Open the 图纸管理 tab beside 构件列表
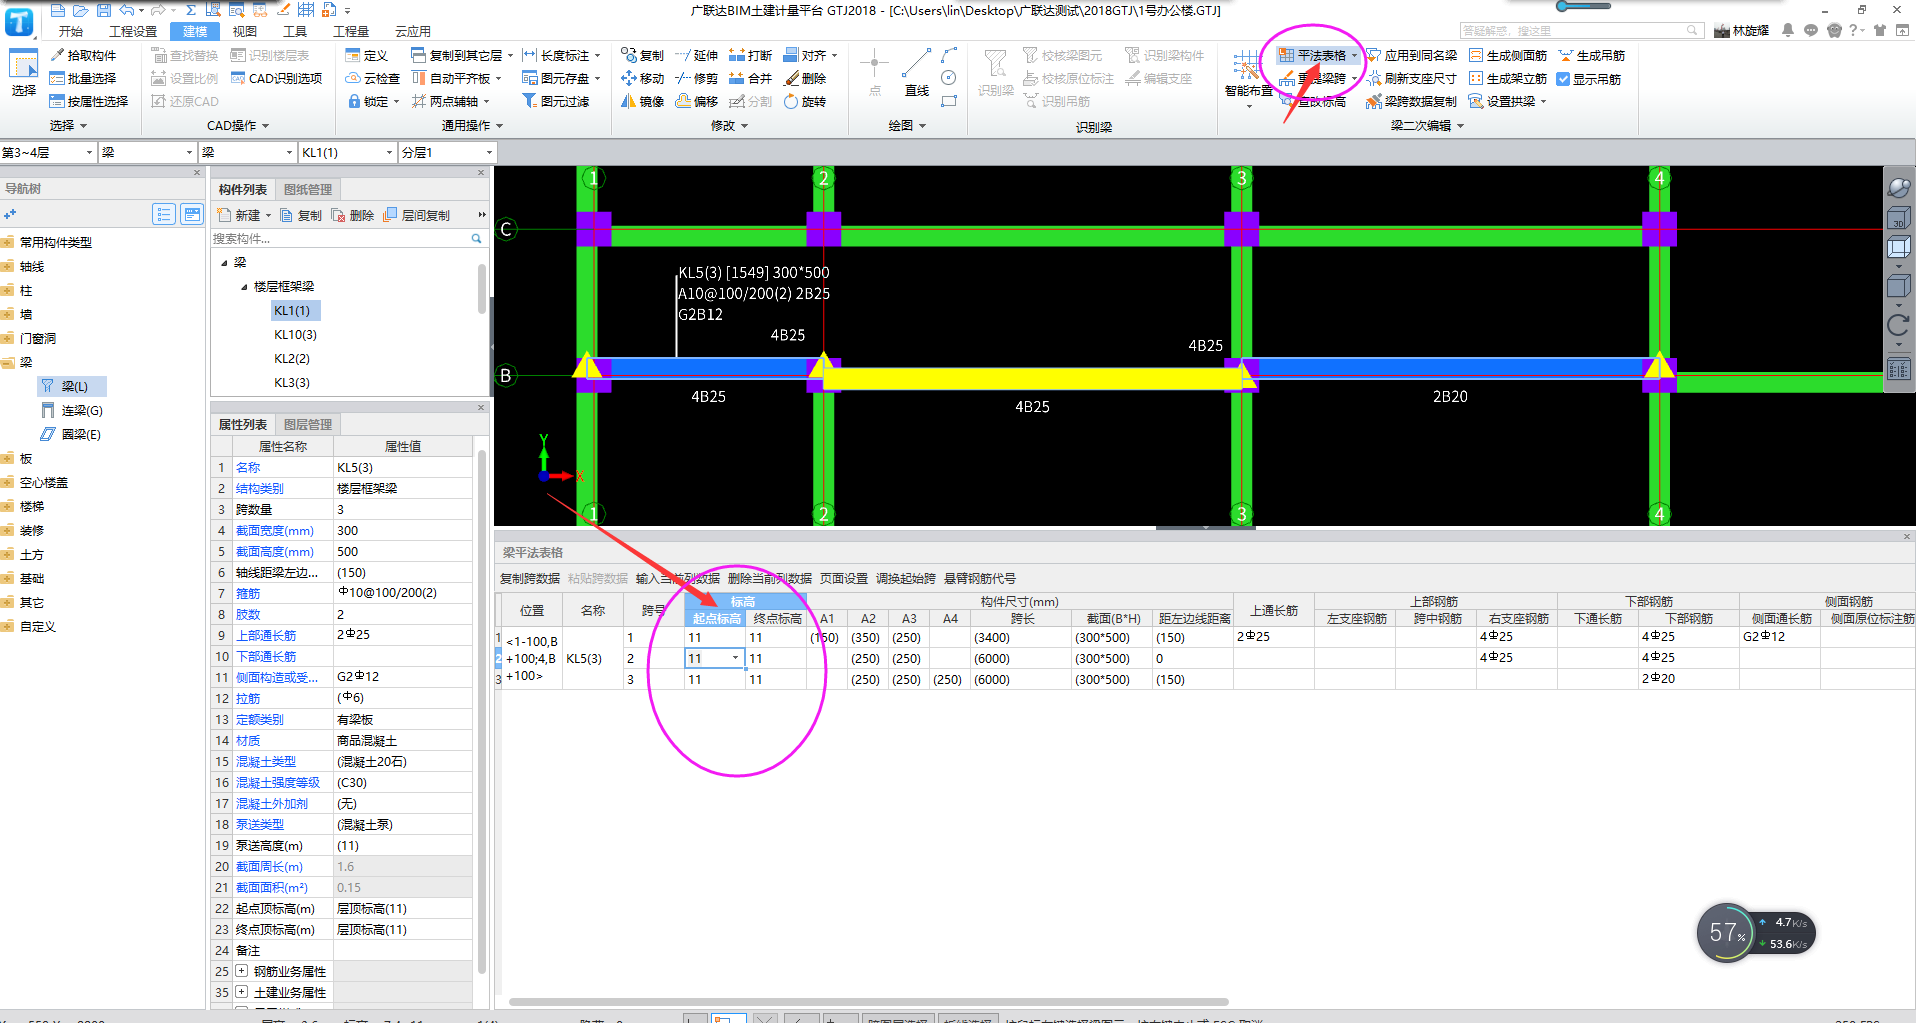The height and width of the screenshot is (1023, 1916). (x=307, y=189)
